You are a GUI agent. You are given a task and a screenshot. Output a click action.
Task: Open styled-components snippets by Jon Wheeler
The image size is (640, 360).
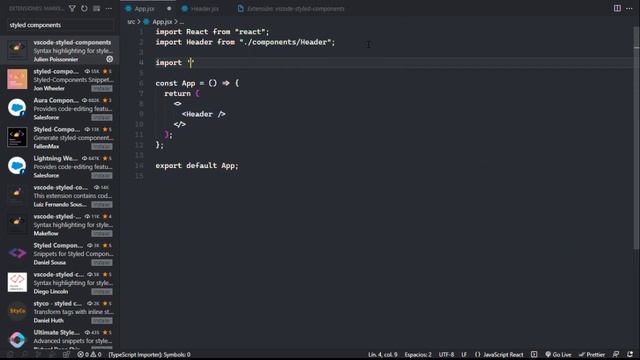click(x=60, y=79)
